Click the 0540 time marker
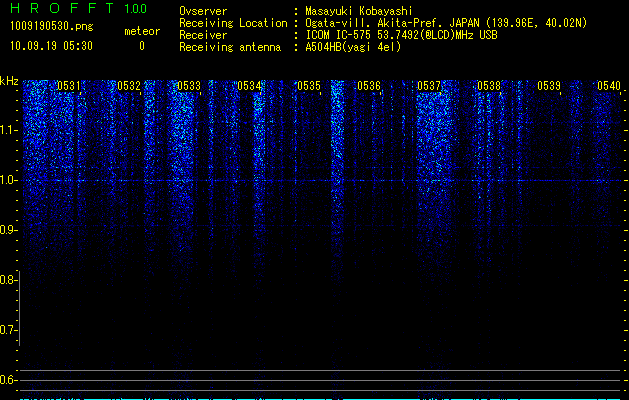The image size is (629, 400). pyautogui.click(x=609, y=86)
